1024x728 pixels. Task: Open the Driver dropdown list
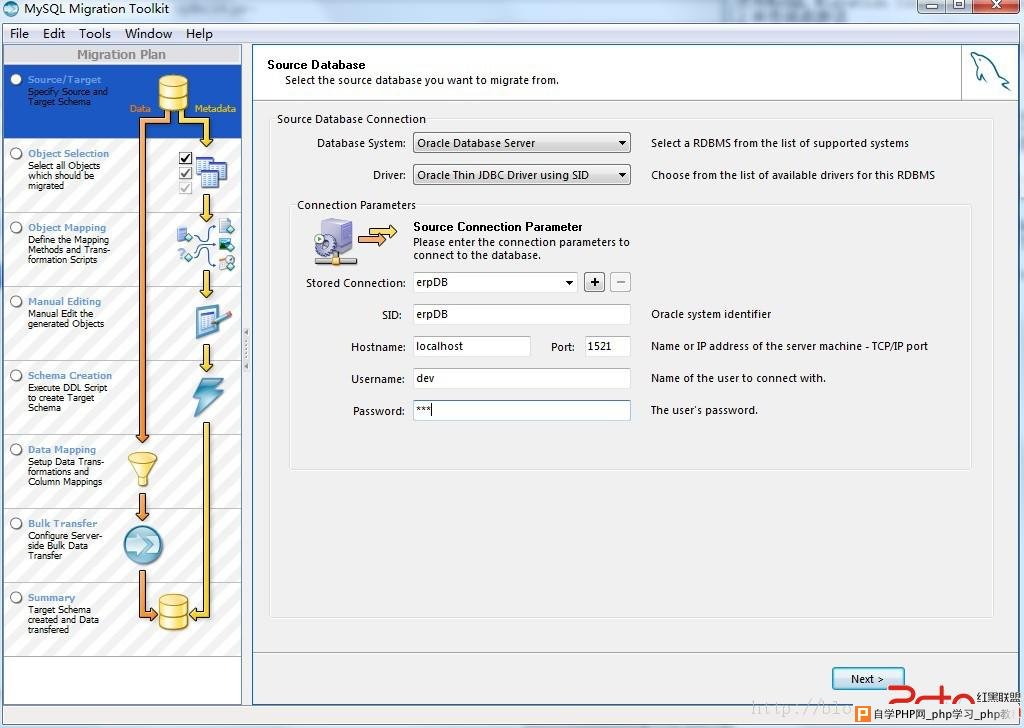coord(522,175)
